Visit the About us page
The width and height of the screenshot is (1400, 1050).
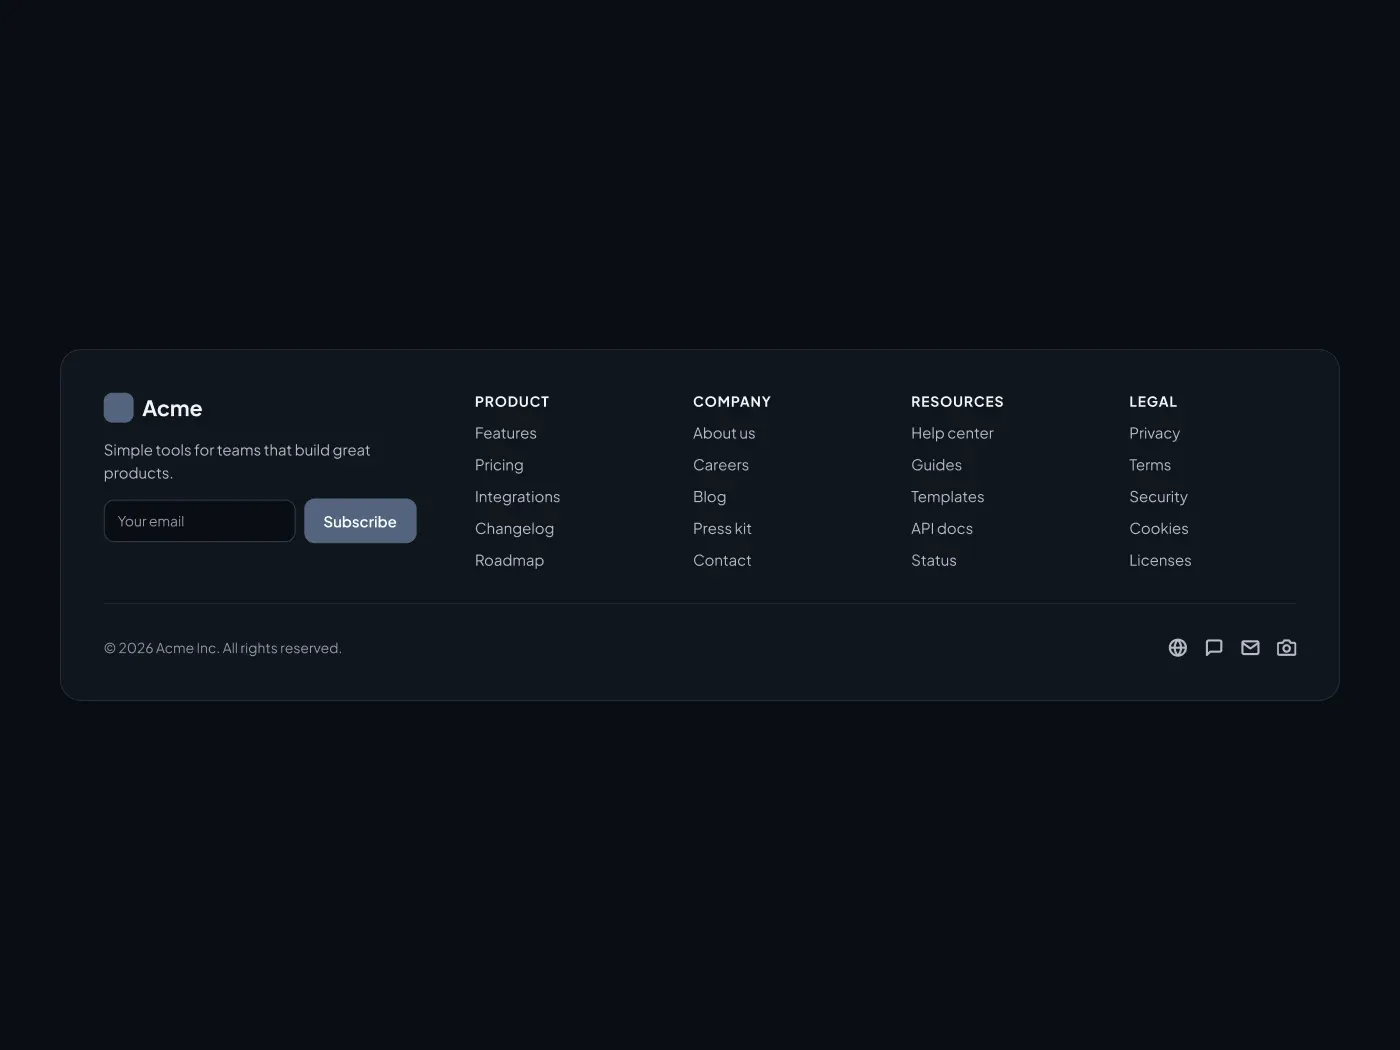tap(724, 433)
